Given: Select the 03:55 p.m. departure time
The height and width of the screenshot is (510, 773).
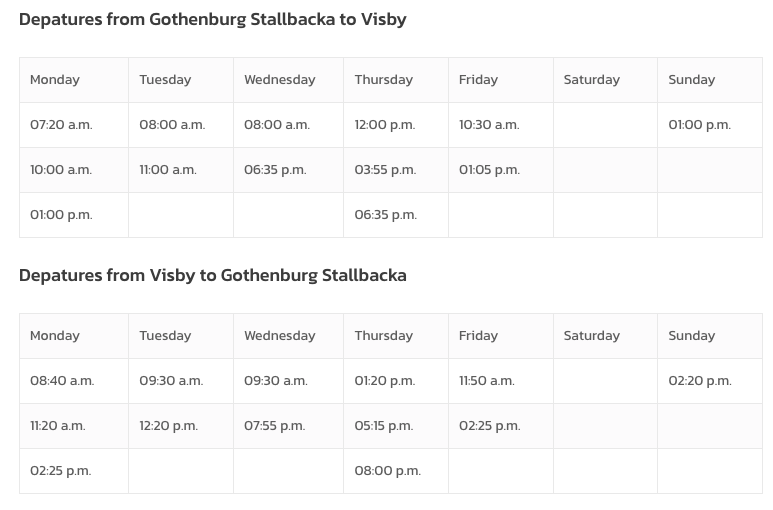Looking at the screenshot, I should point(385,170).
